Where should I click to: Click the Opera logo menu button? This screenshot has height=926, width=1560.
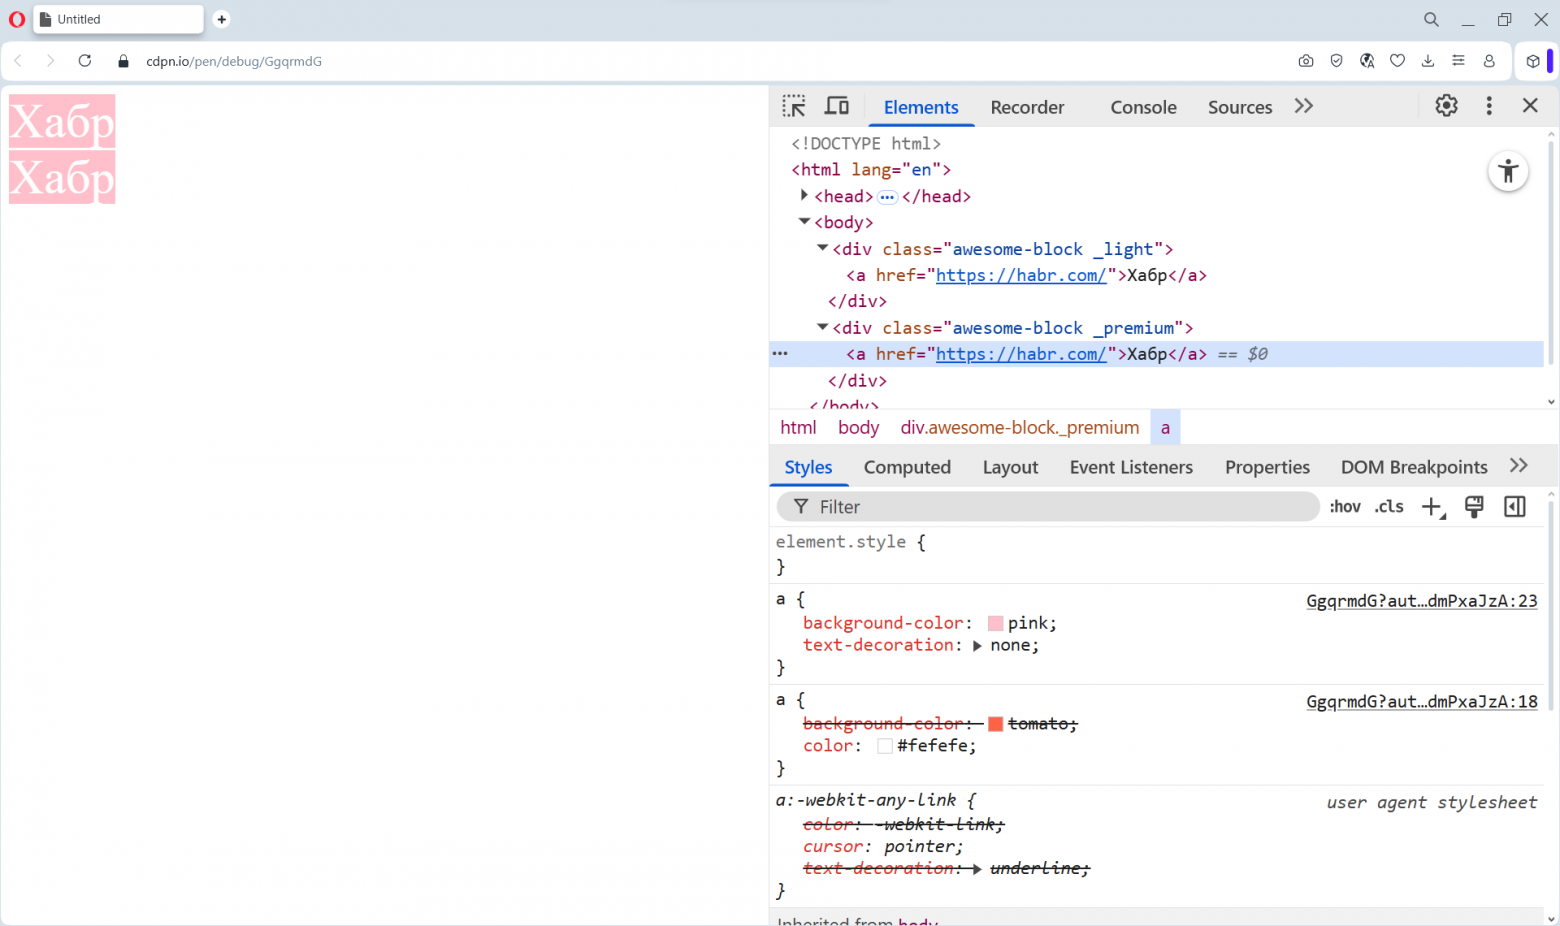click(16, 19)
